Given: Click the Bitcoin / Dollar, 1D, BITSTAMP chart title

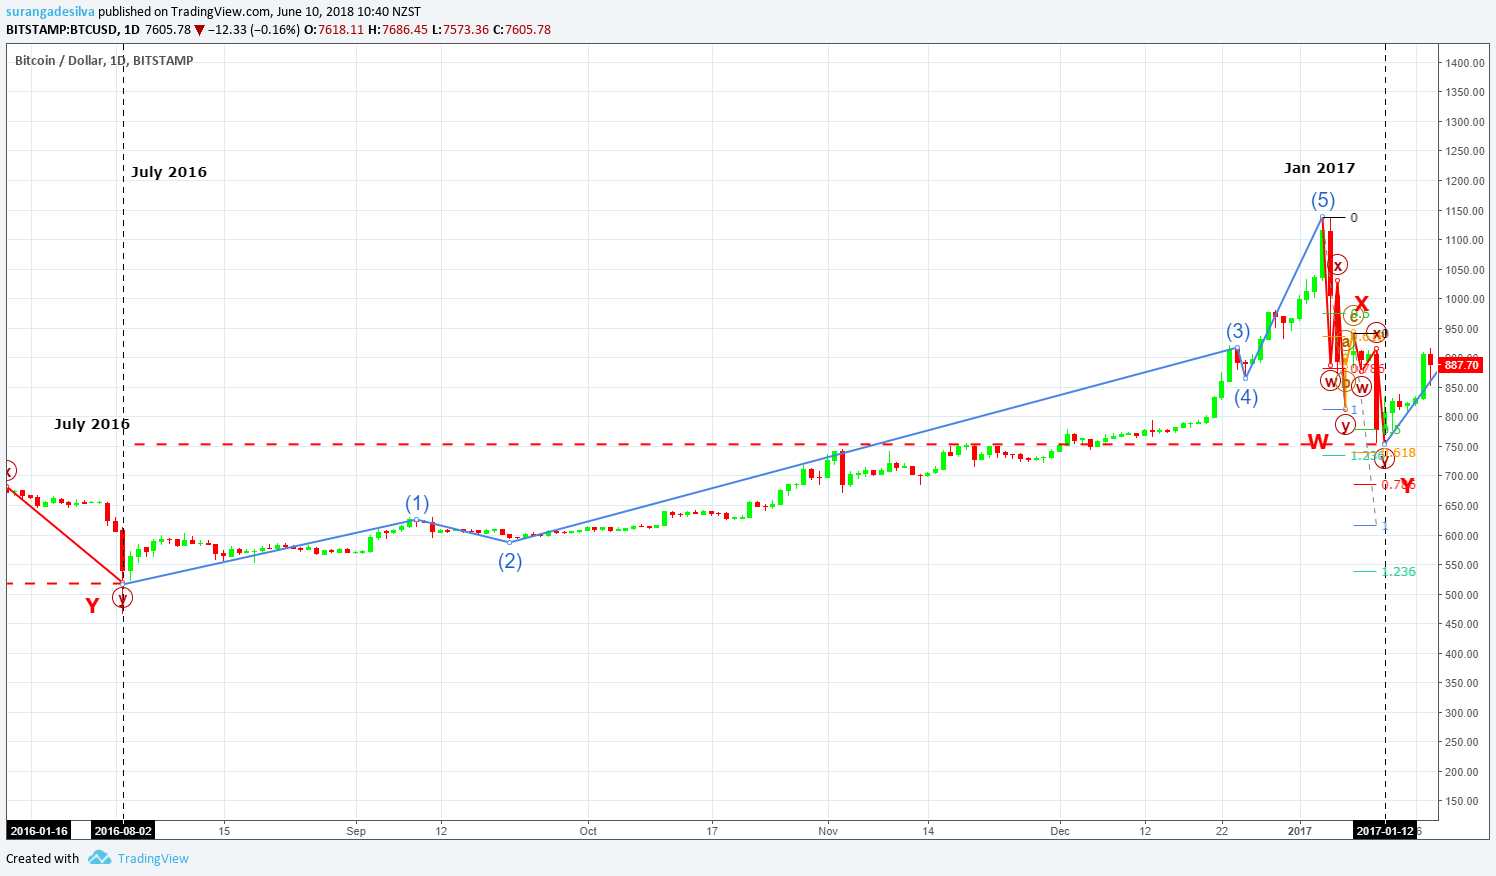Looking at the screenshot, I should [104, 60].
